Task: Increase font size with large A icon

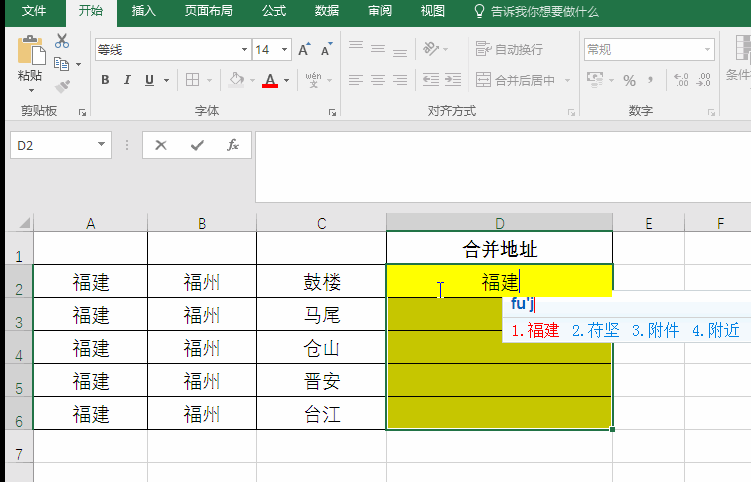Action: click(304, 49)
